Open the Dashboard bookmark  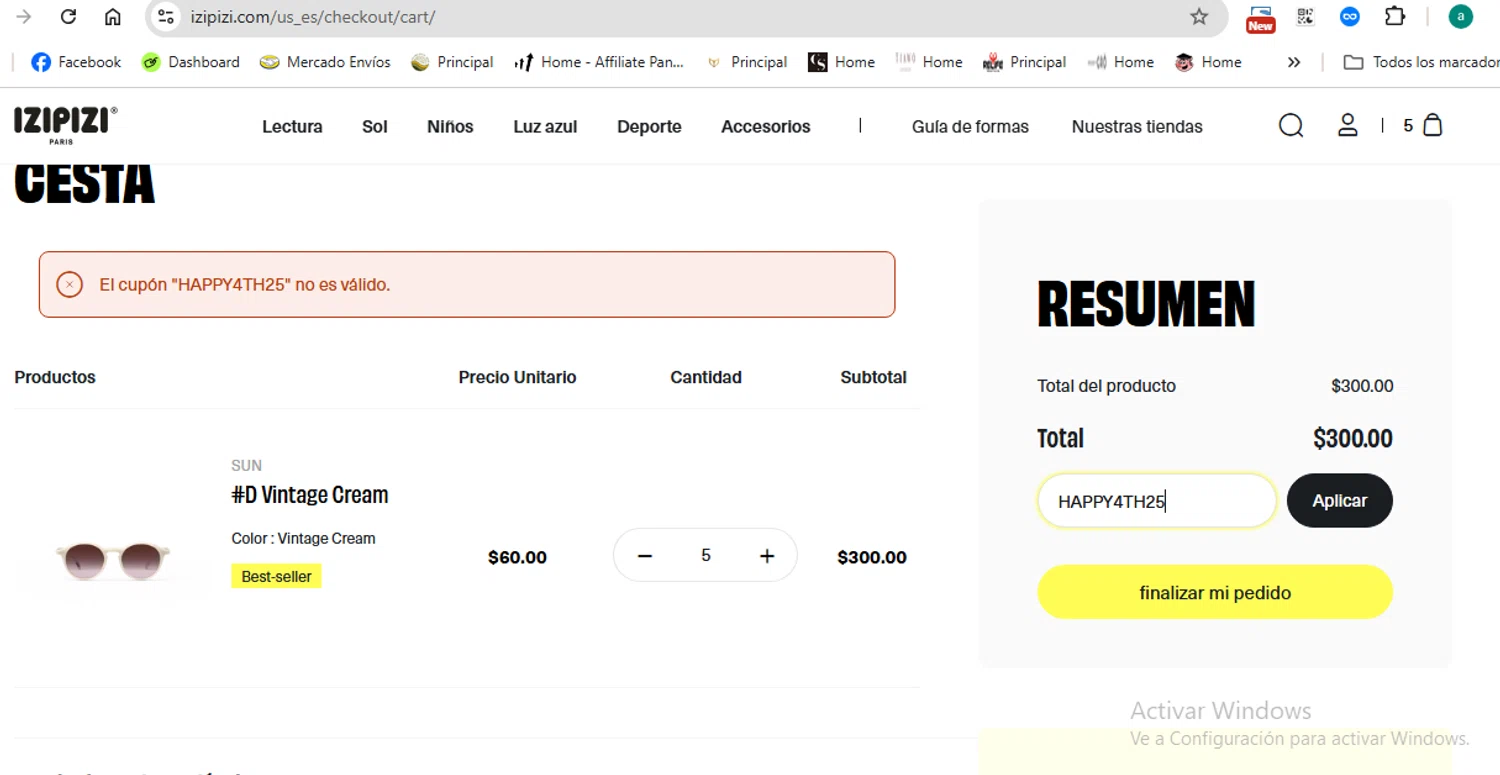tap(191, 62)
